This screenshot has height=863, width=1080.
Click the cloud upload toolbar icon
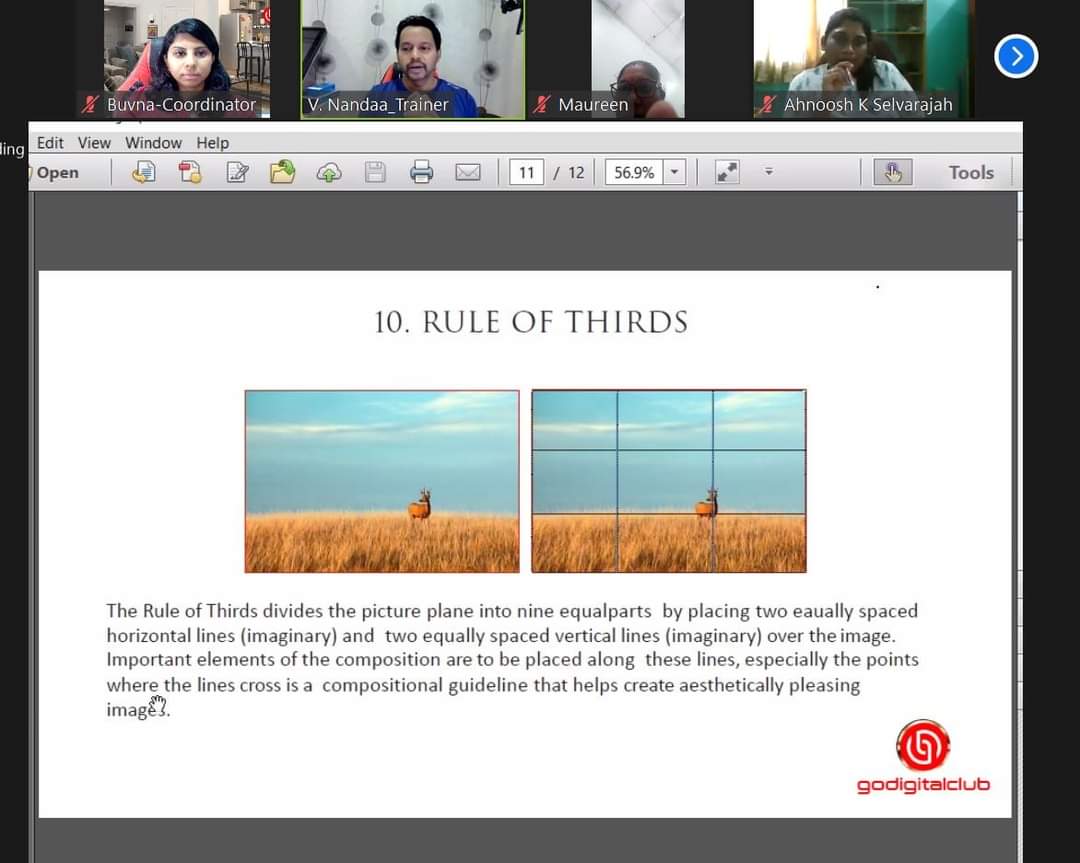tap(329, 172)
